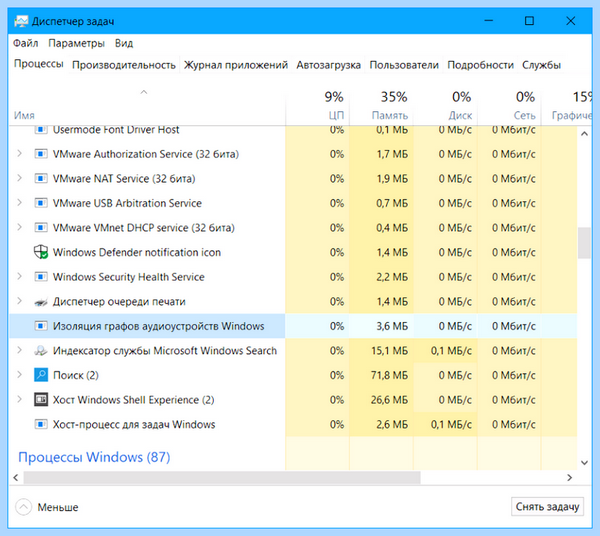This screenshot has width=600, height=536.
Task: Open the Параметры menu
Action: pyautogui.click(x=77, y=43)
